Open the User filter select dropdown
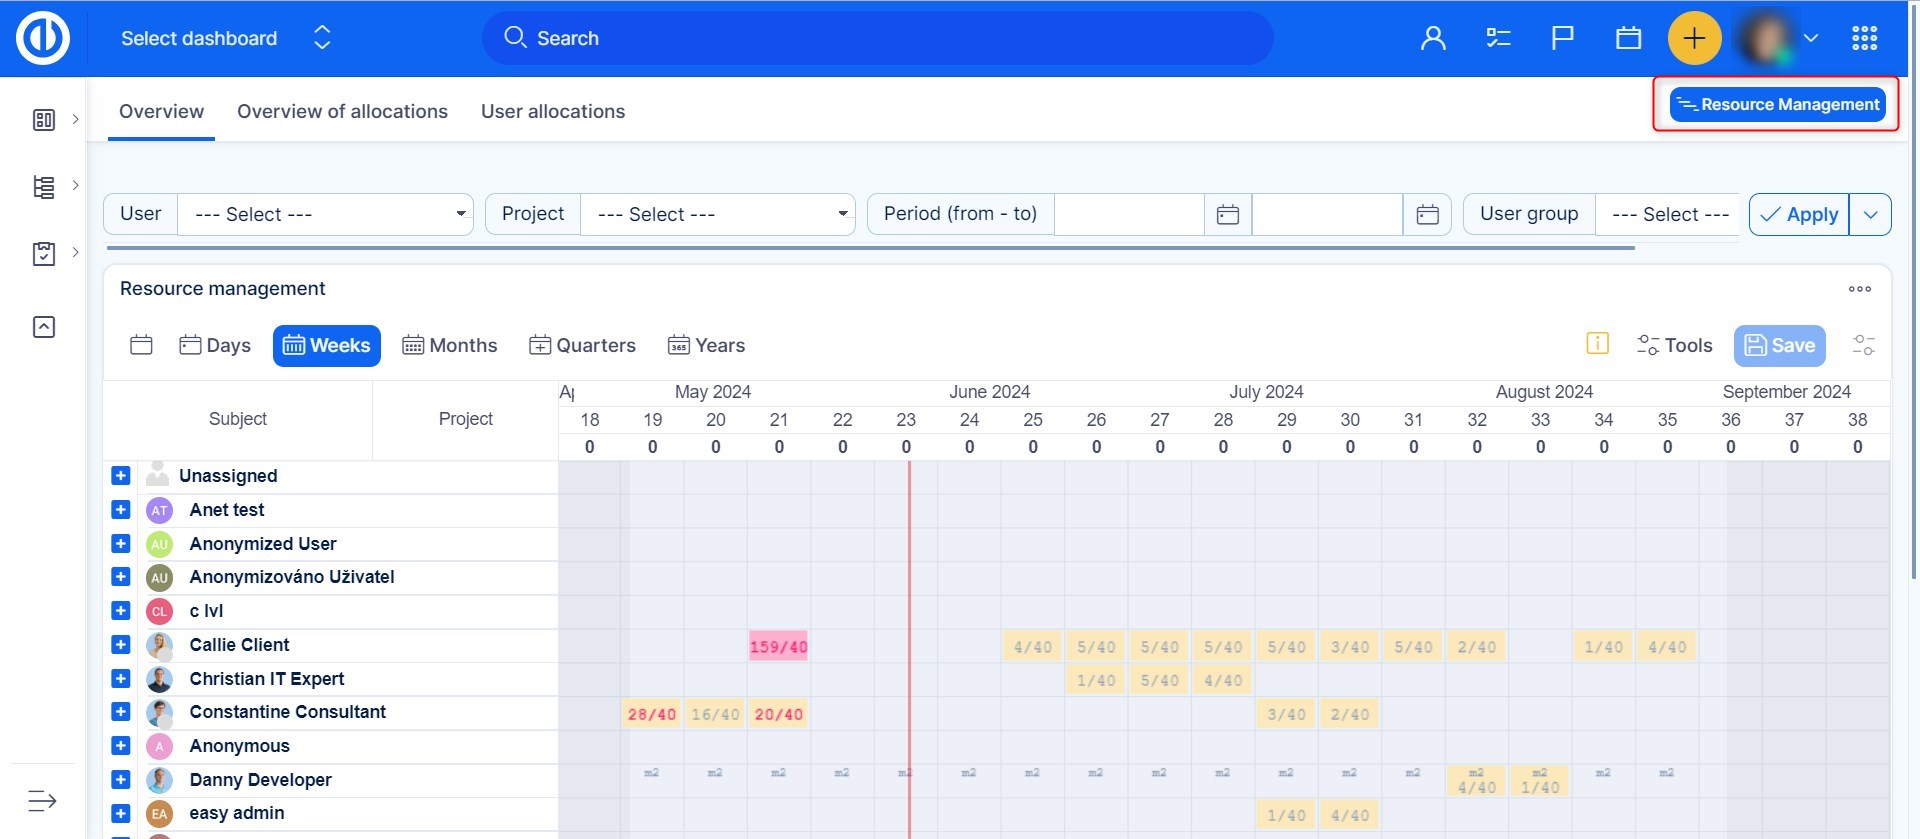Screen dimensions: 1920x839 (x=325, y=215)
